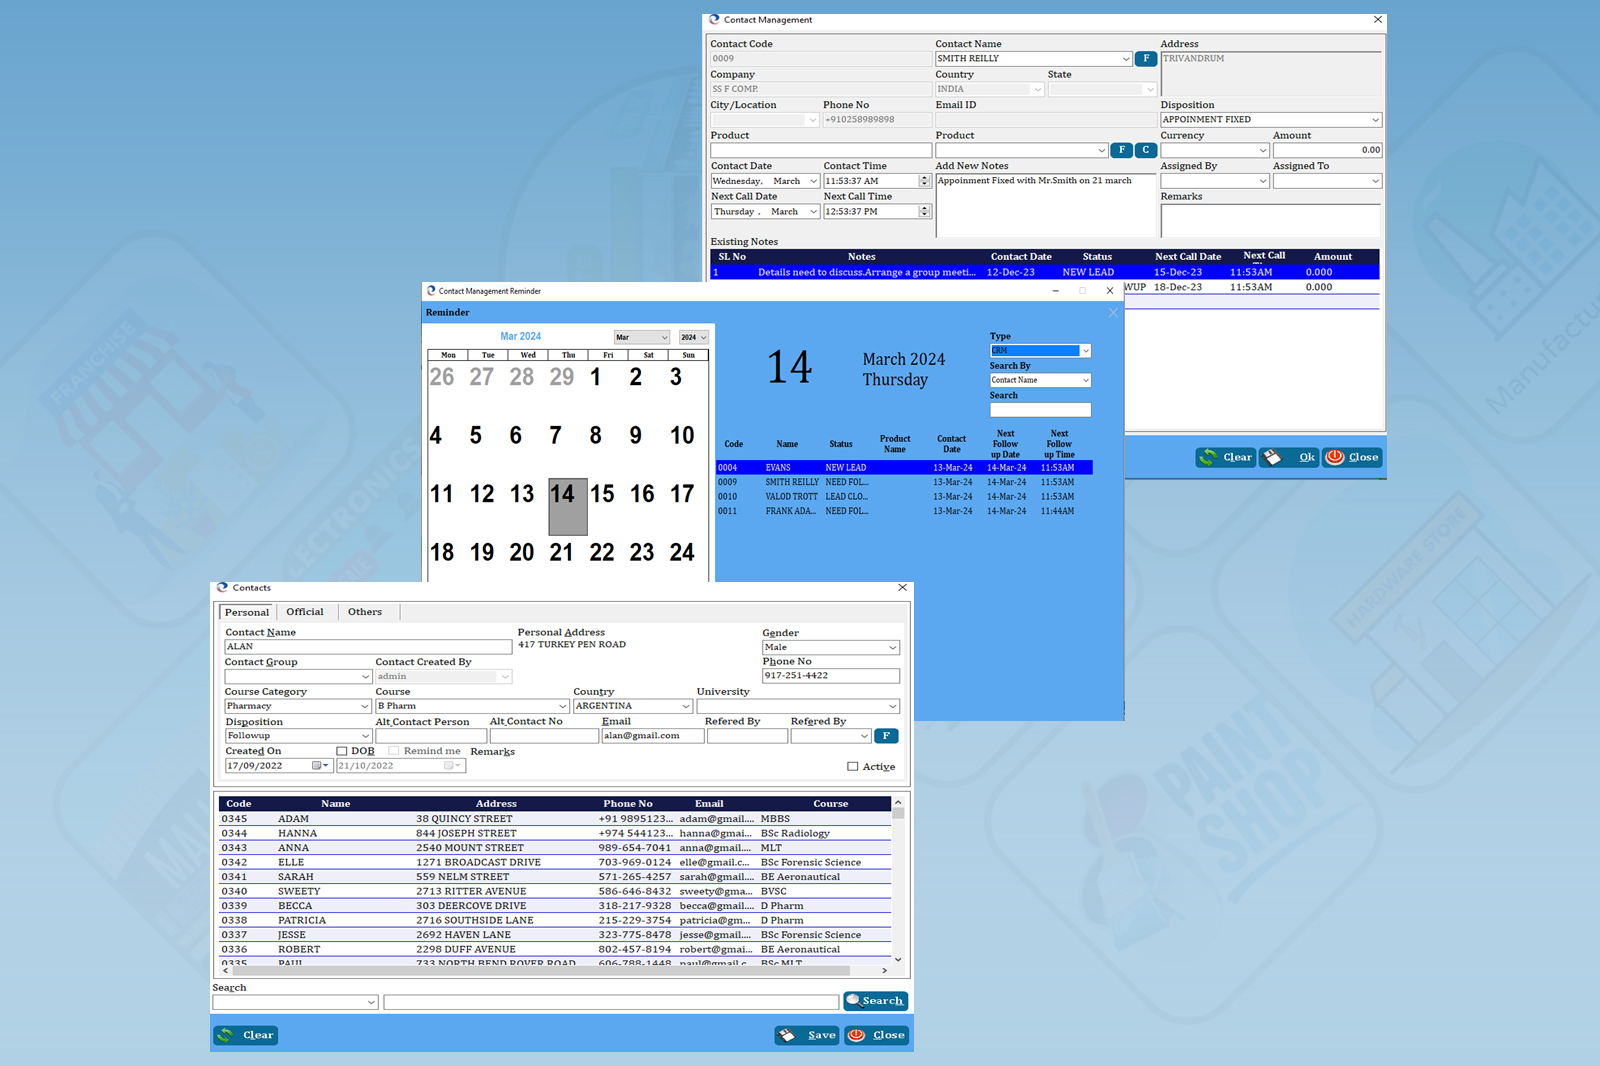Tick the Active checkbox

pyautogui.click(x=853, y=767)
